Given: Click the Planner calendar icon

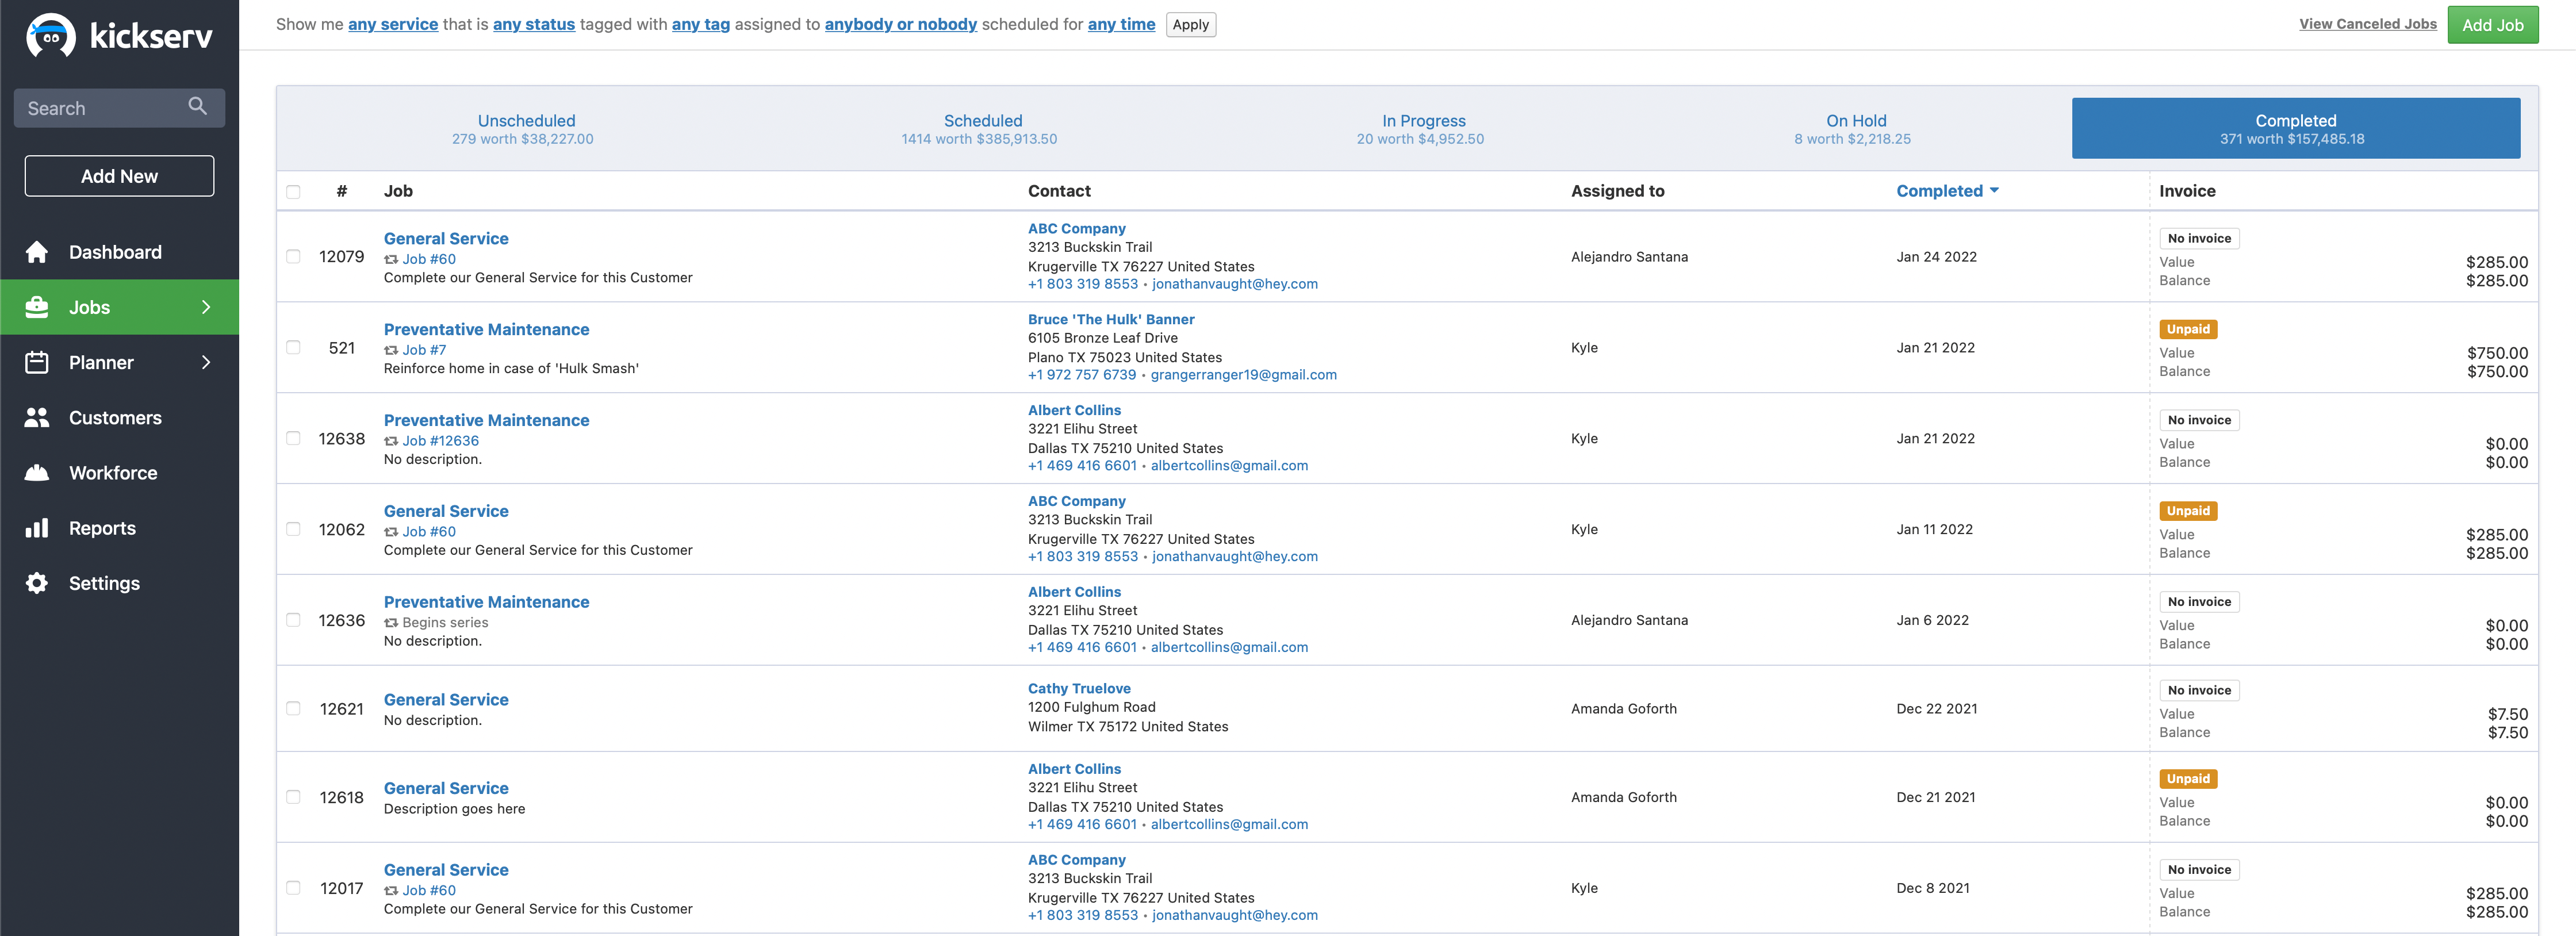Looking at the screenshot, I should [37, 362].
